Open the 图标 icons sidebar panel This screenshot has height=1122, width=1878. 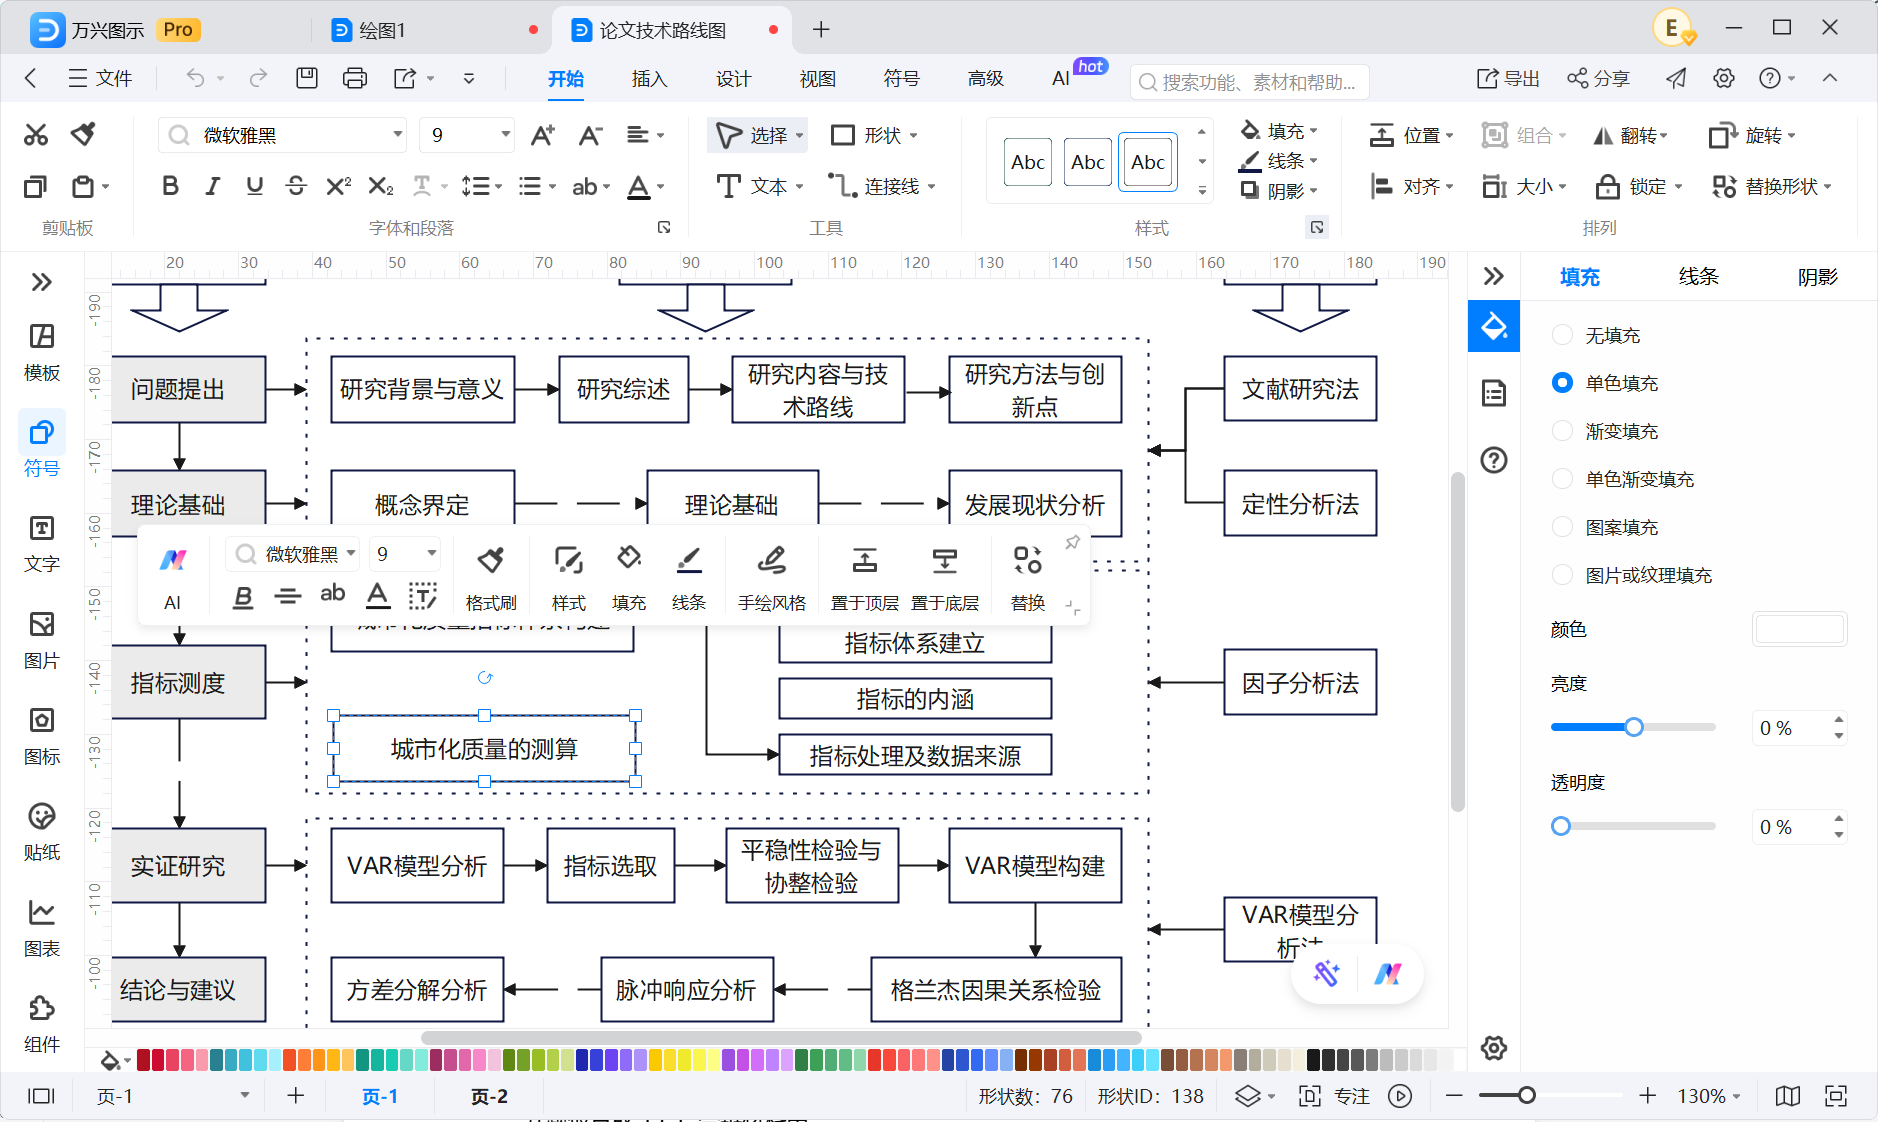point(42,736)
